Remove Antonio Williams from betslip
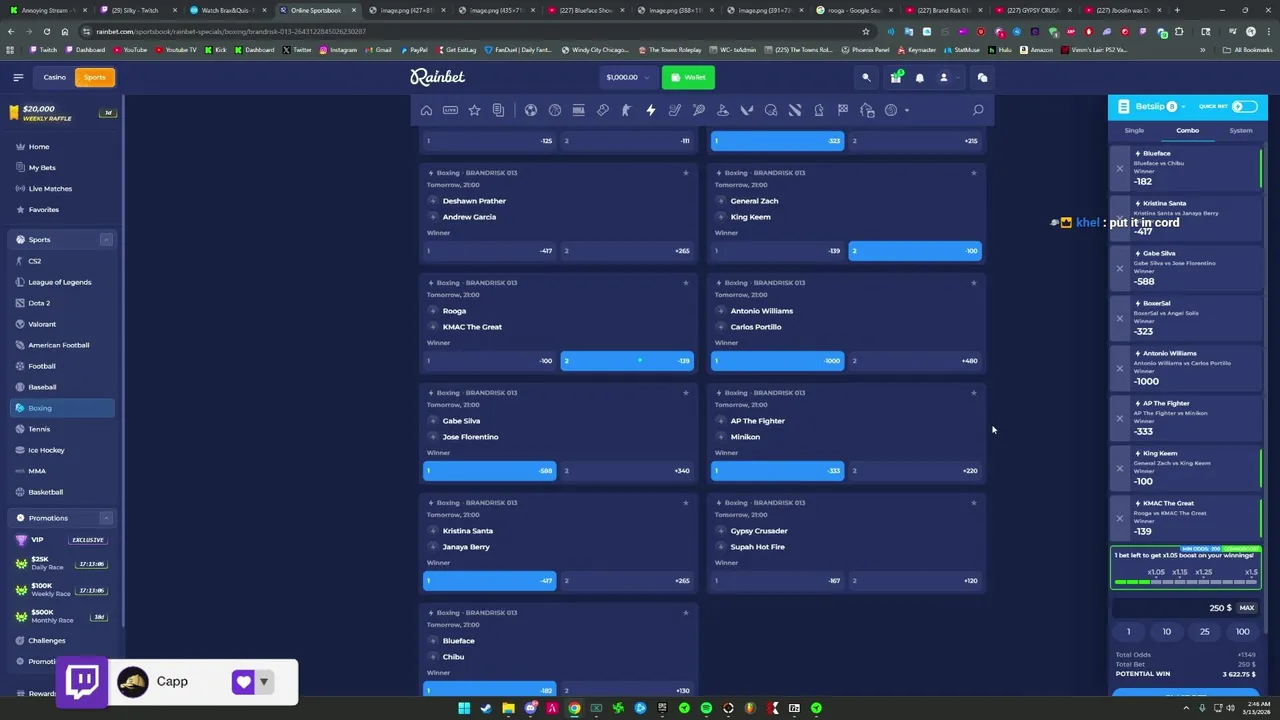Image resolution: width=1280 pixels, height=720 pixels. pyautogui.click(x=1120, y=368)
